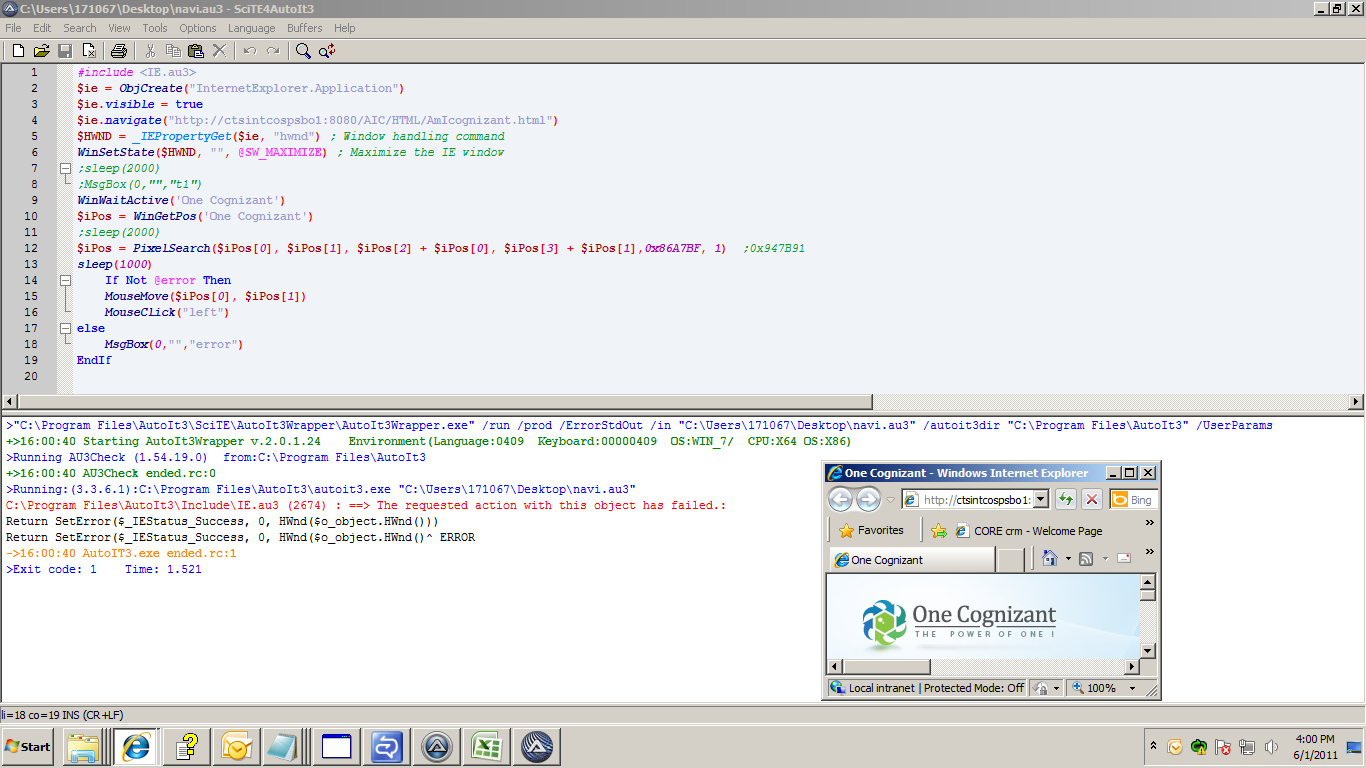Expand the IE favorites bar overflow chevron
This screenshot has width=1366, height=768.
(1149, 523)
